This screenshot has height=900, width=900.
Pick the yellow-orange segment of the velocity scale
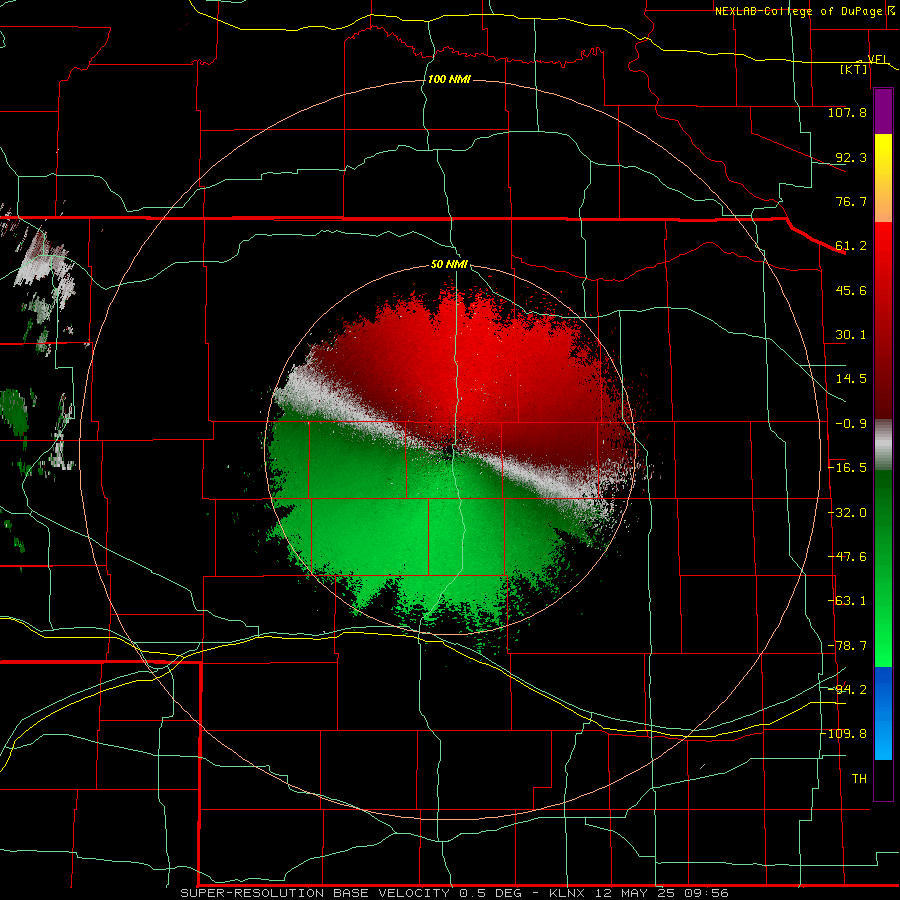pos(883,178)
